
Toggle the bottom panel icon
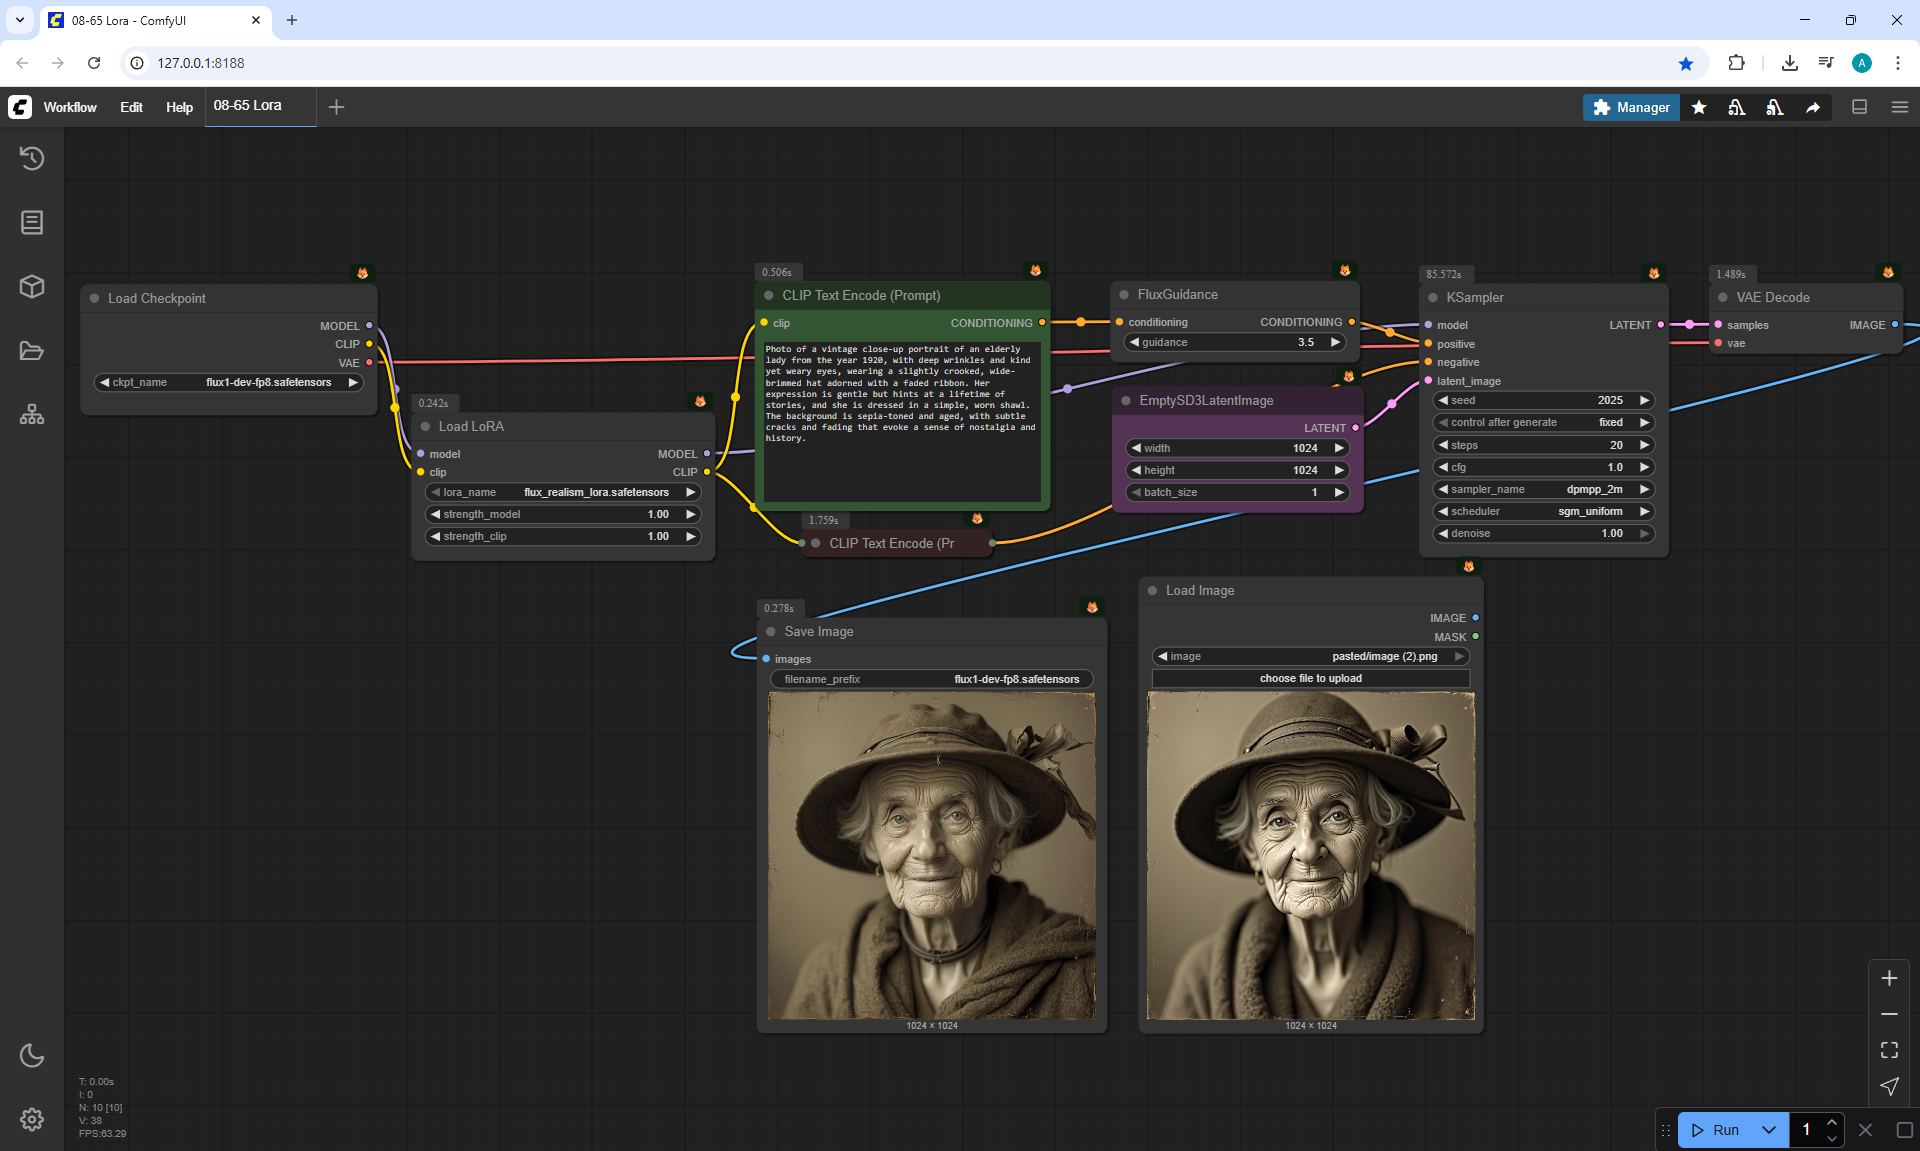(1859, 107)
